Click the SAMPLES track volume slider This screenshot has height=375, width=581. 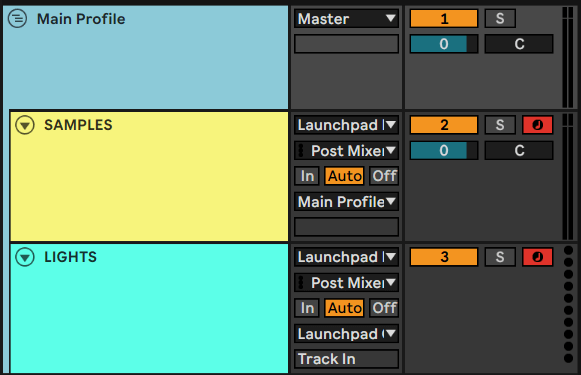444,150
